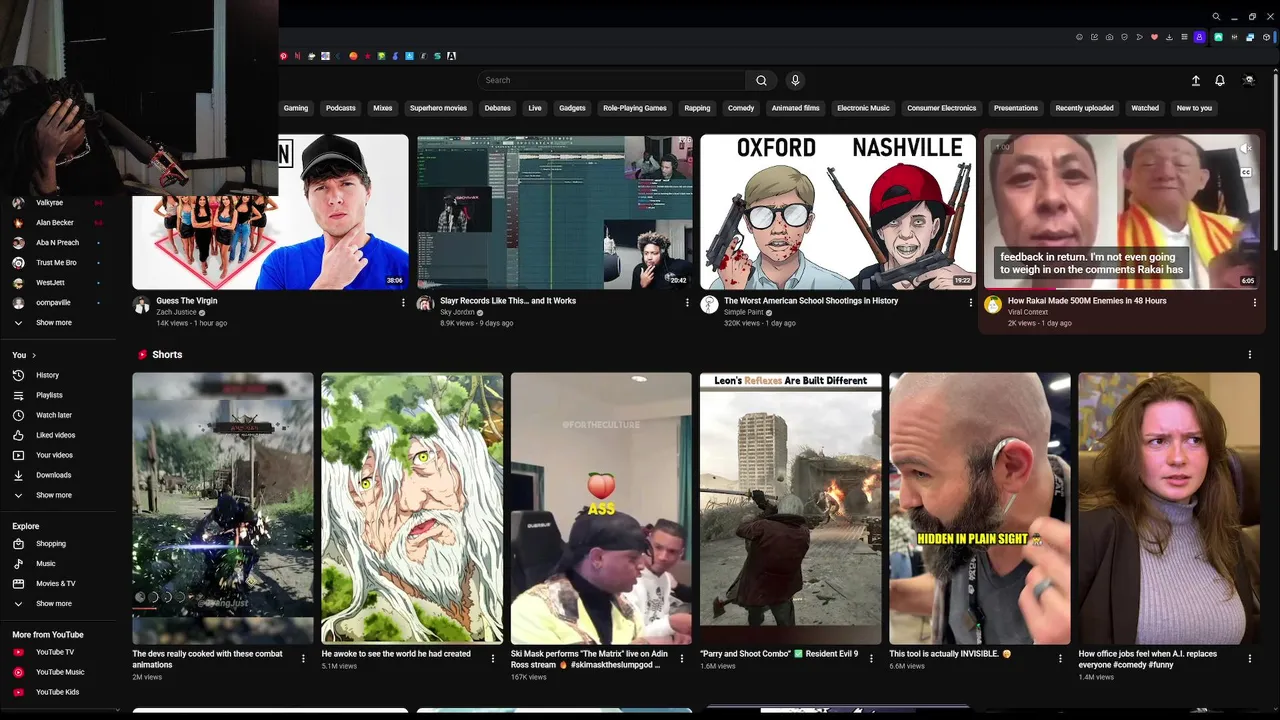The image size is (1280, 720).
Task: Select the Live filter chip
Action: (x=535, y=108)
